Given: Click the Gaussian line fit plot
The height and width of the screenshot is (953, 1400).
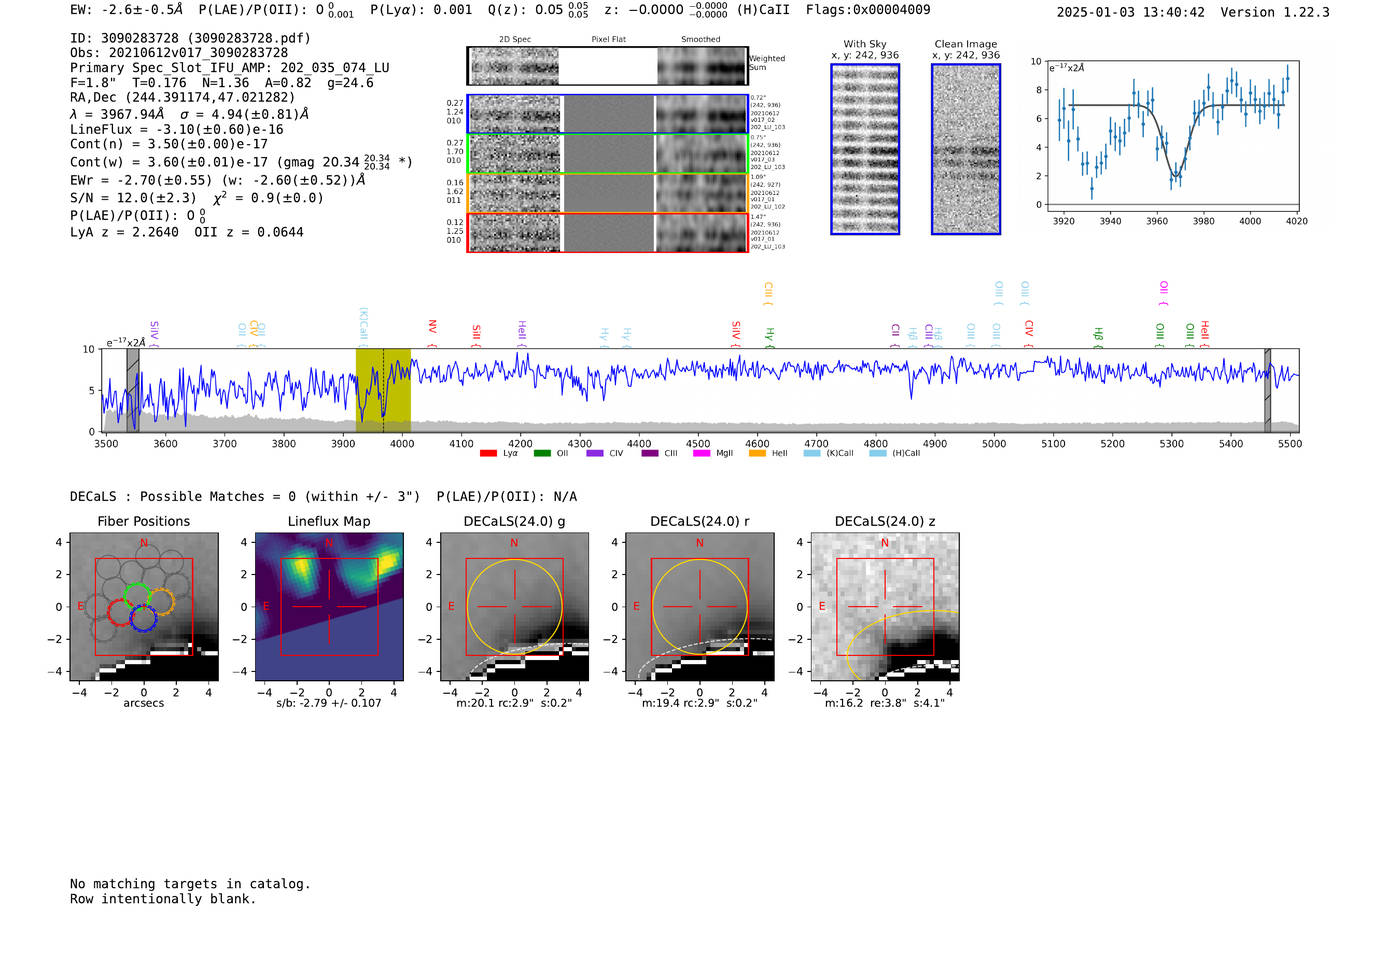Looking at the screenshot, I should pos(1174,135).
